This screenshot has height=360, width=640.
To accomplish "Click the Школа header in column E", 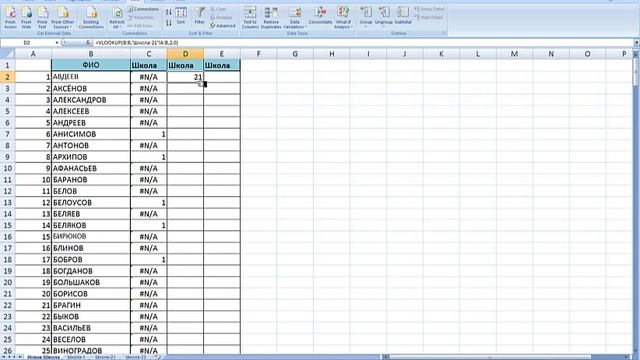I will point(222,65).
